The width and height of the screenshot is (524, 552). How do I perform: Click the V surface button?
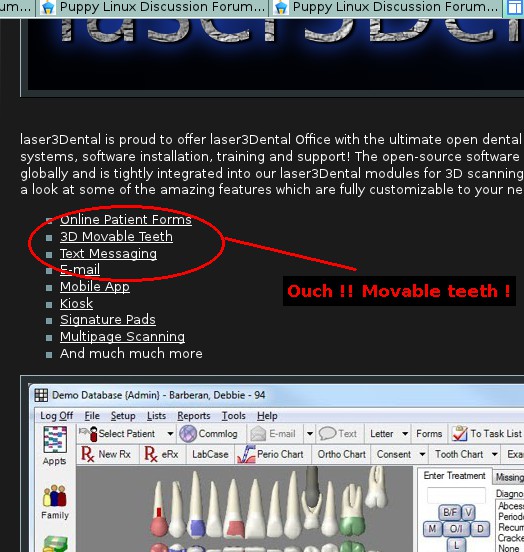click(x=468, y=512)
